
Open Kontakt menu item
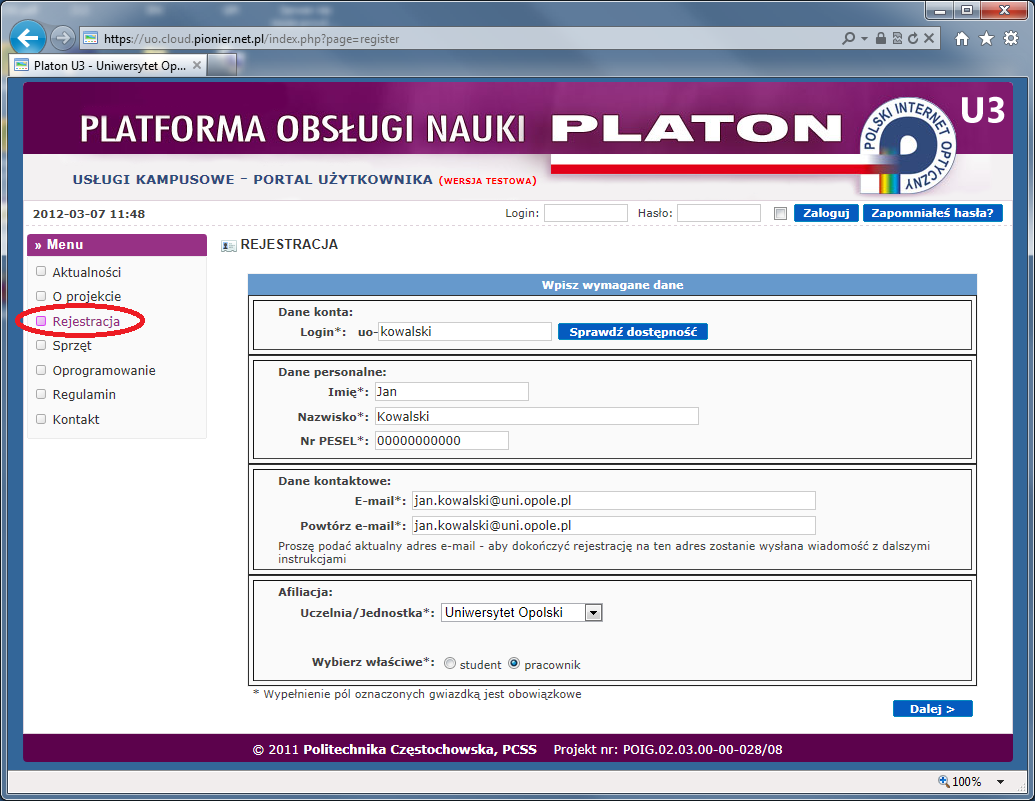coord(76,419)
